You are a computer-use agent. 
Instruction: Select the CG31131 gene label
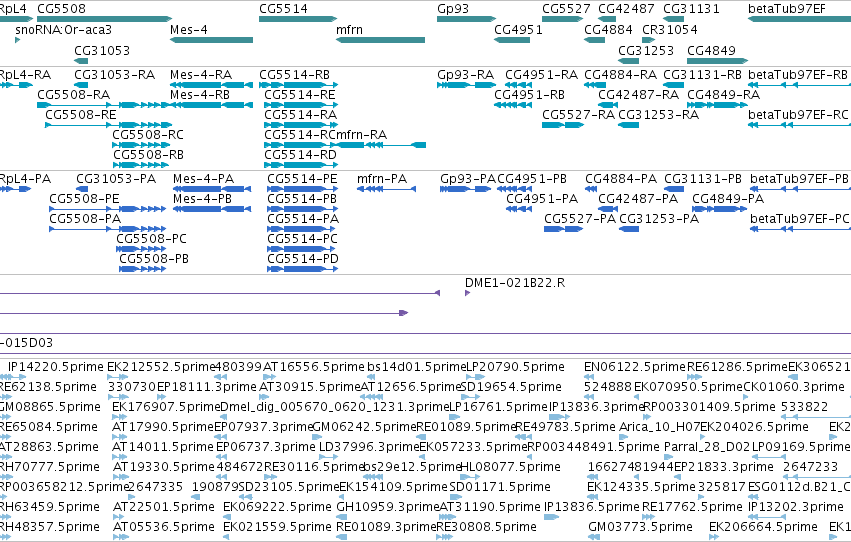pyautogui.click(x=691, y=9)
